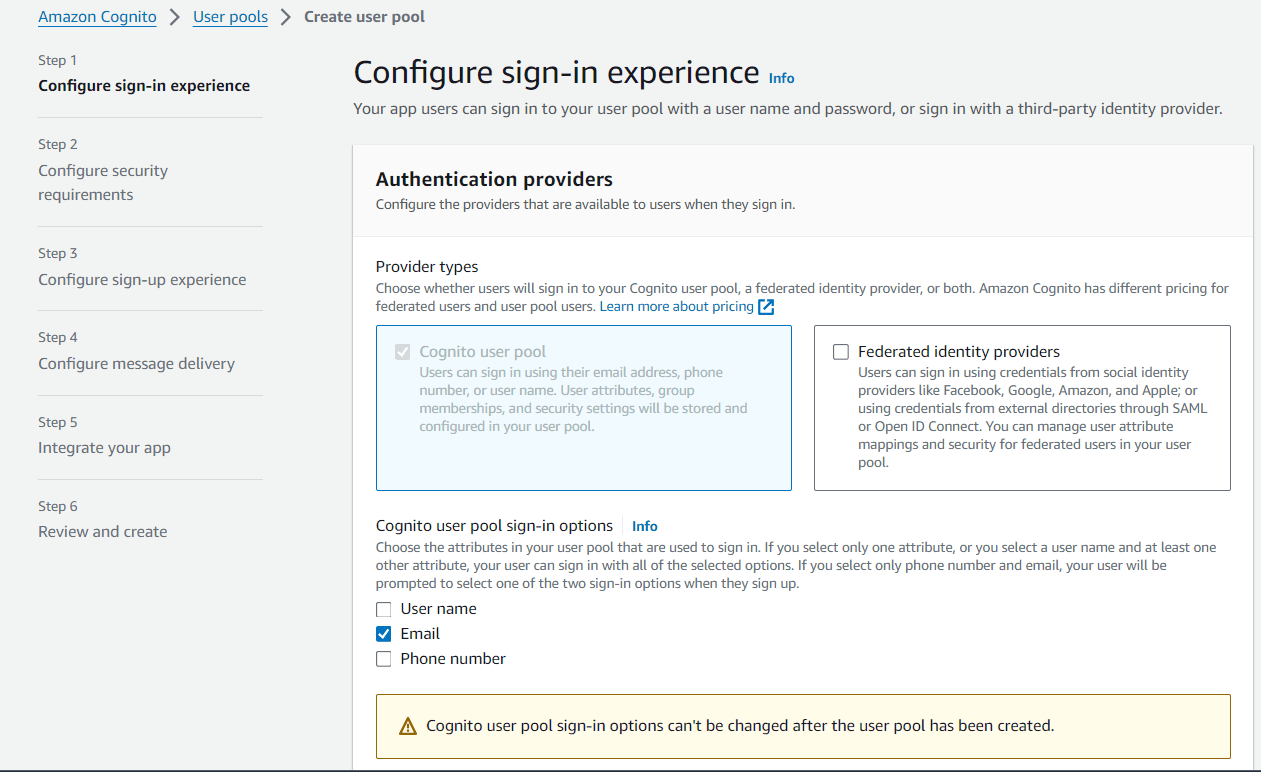Select Step 1 Configure sign-in experience
This screenshot has width=1261, height=772.
tap(144, 86)
